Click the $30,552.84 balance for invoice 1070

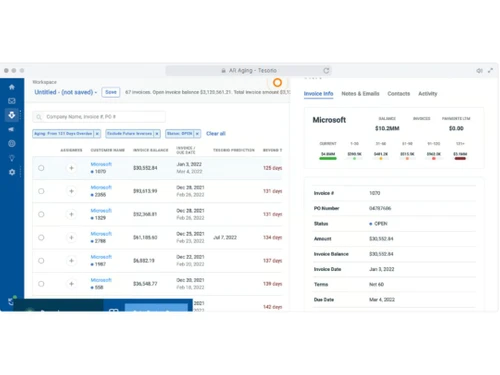[x=145, y=168]
